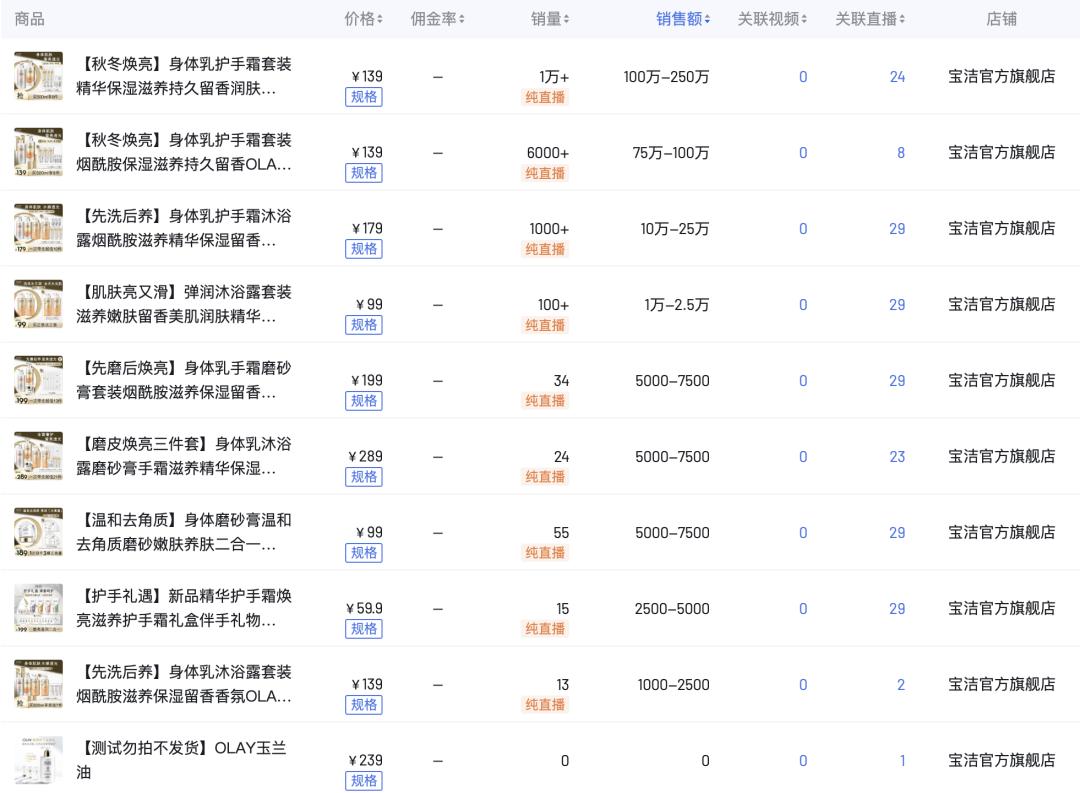
Task: Open the 24 关联直播 link on the first row
Action: [898, 76]
